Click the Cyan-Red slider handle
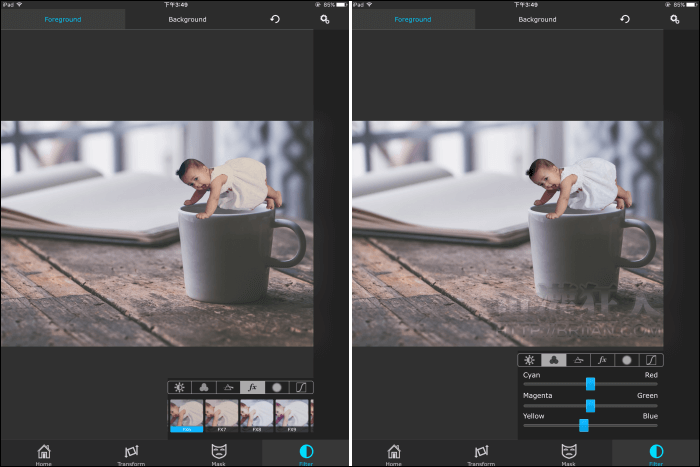This screenshot has height=467, width=700. click(x=590, y=384)
